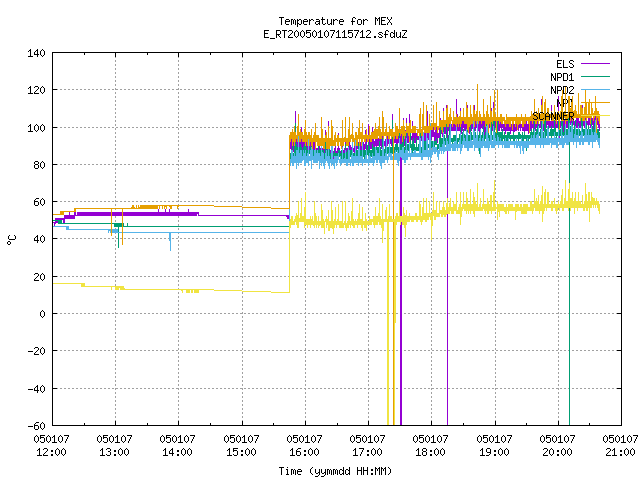Click the 19:00 x-axis tick label
640x480 pixels.
[x=494, y=452]
